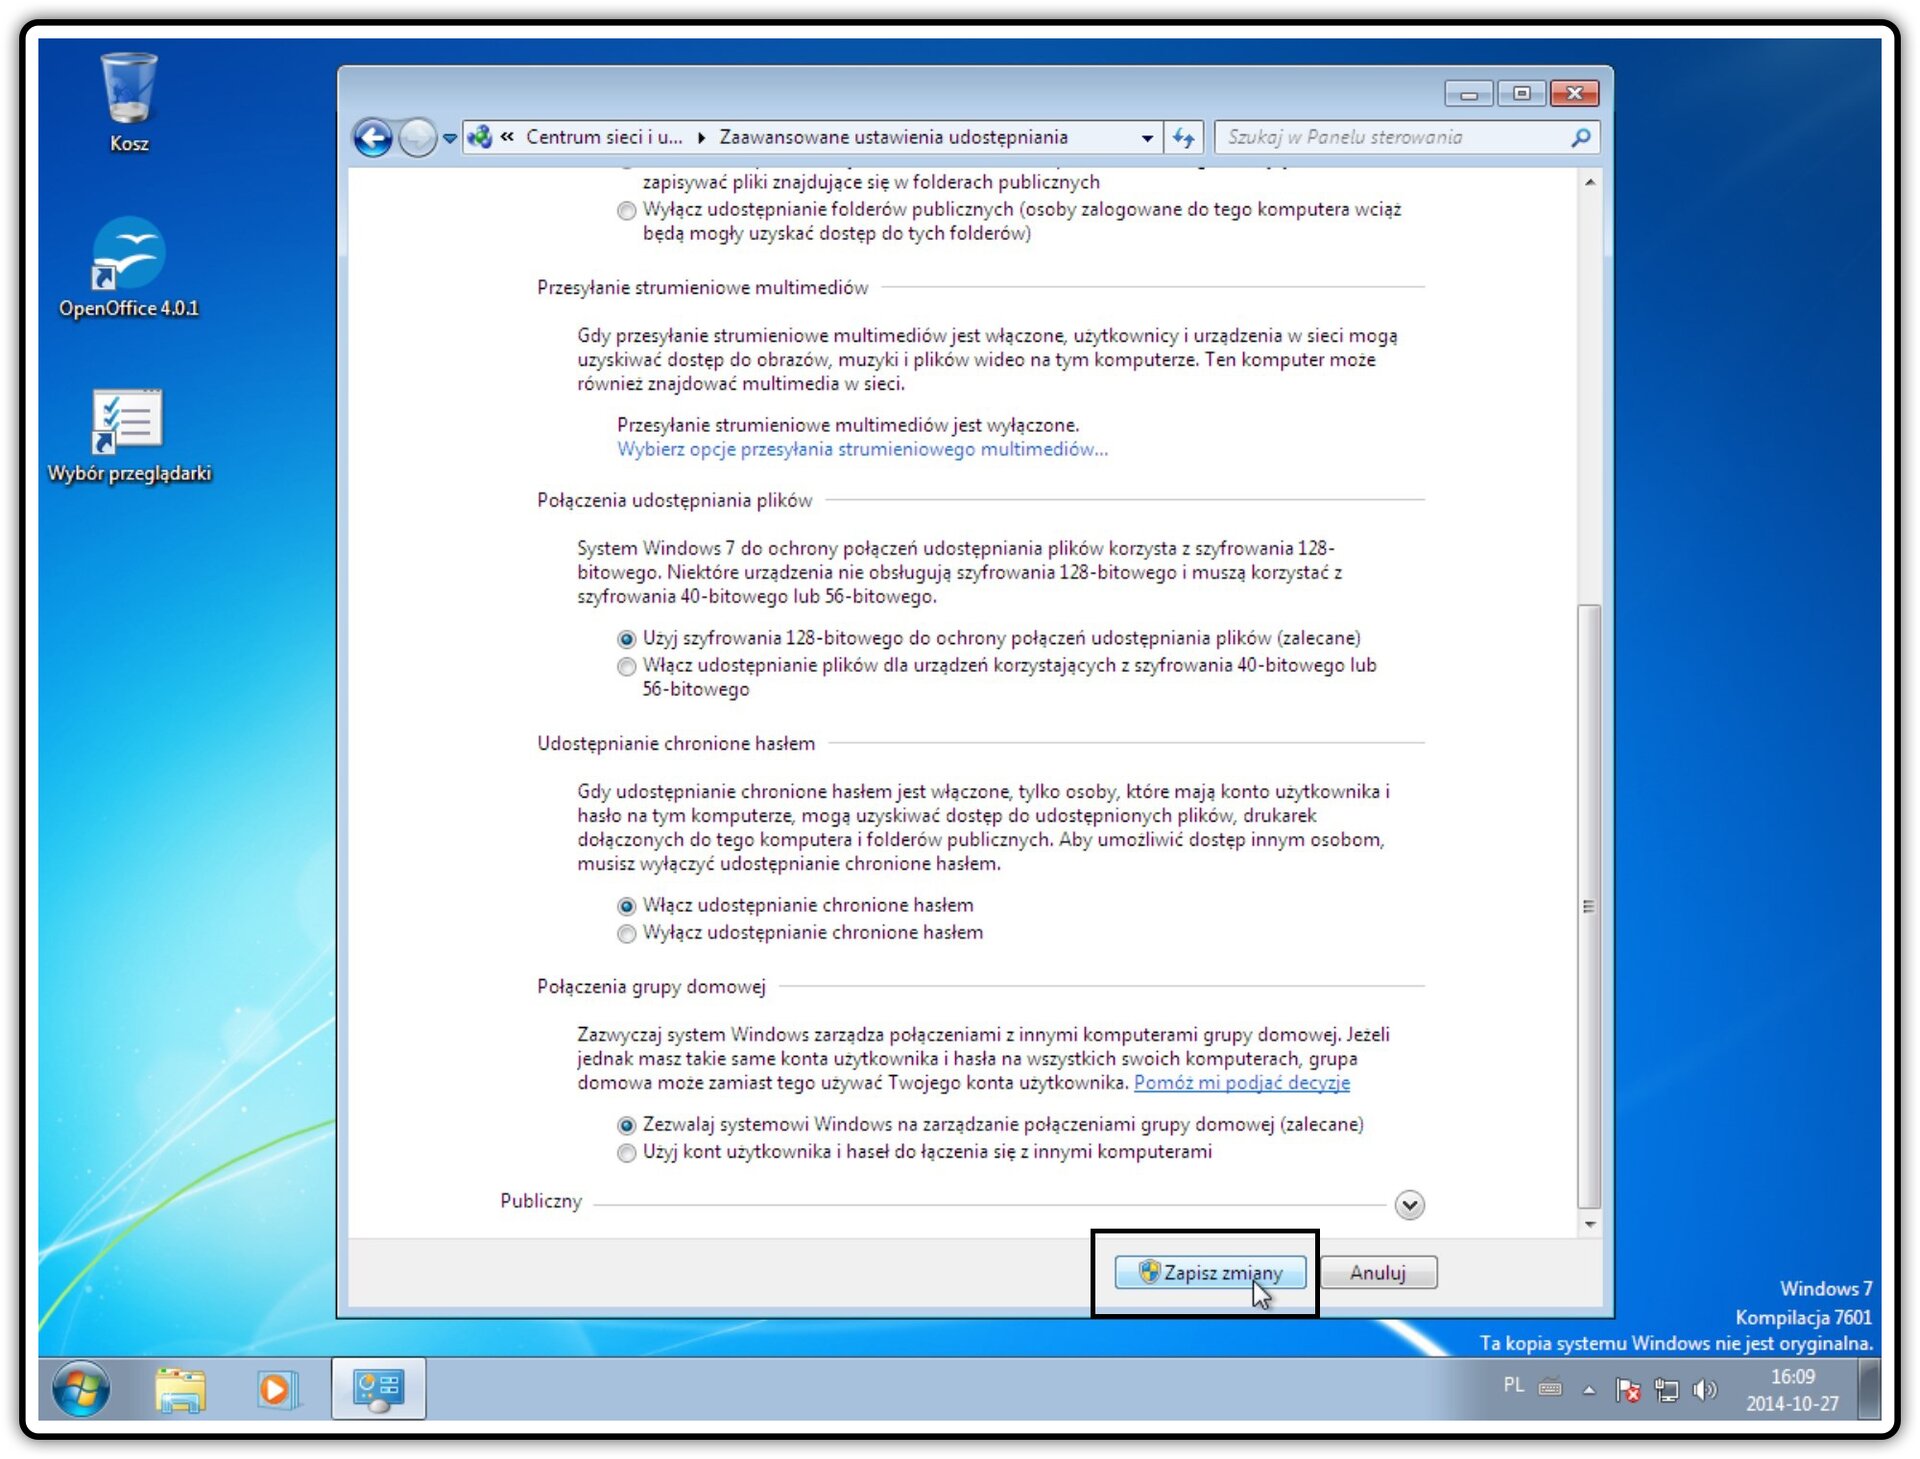Click the 'Zapisz zmiany' button
This screenshot has height=1459, width=1920.
pos(1210,1272)
